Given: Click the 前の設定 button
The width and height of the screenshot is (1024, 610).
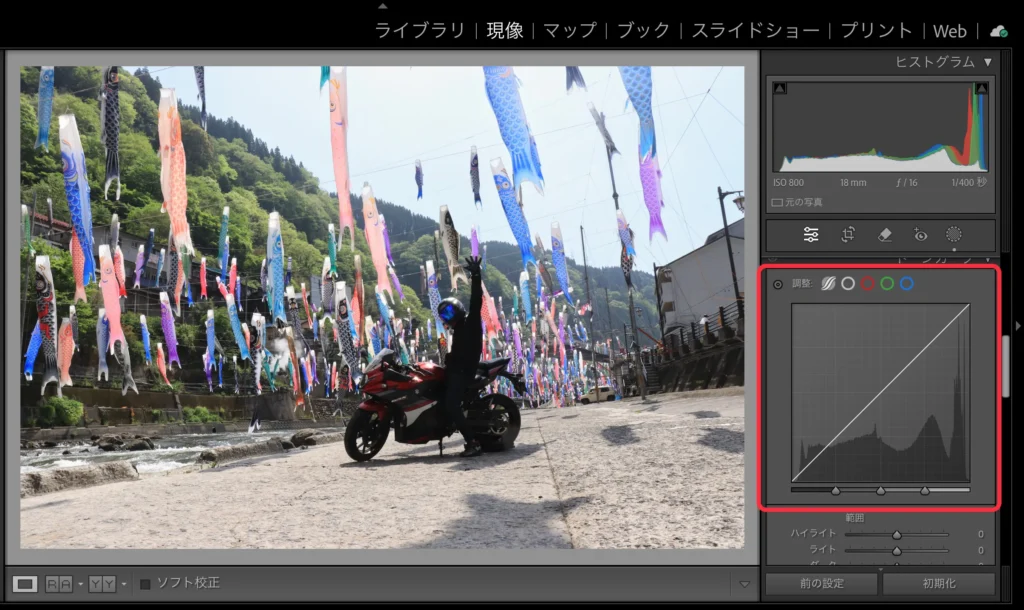Looking at the screenshot, I should tap(821, 584).
